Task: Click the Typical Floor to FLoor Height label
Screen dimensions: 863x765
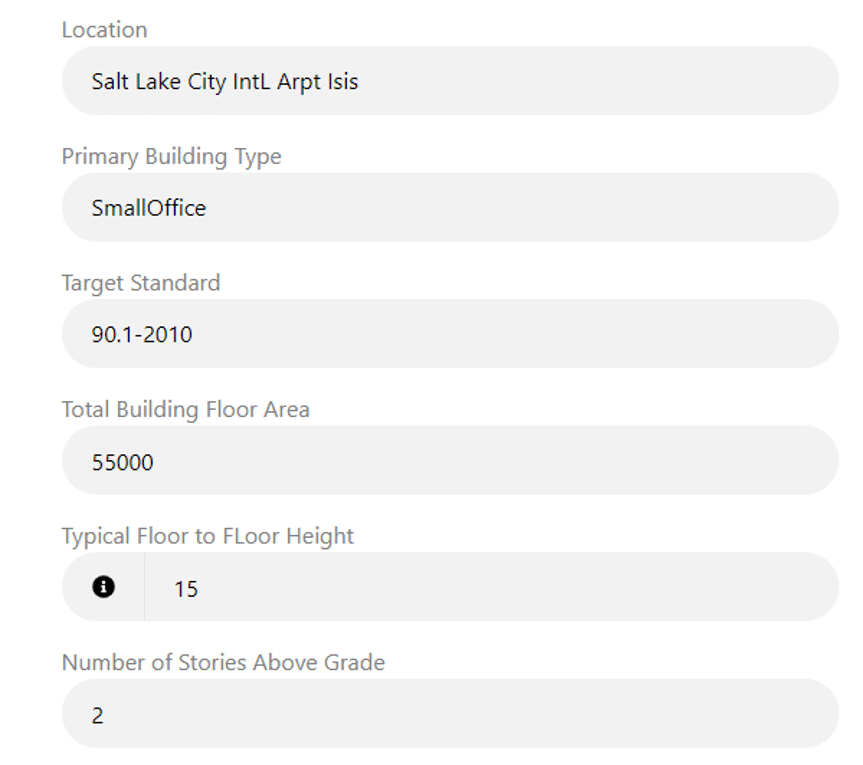Action: click(207, 537)
